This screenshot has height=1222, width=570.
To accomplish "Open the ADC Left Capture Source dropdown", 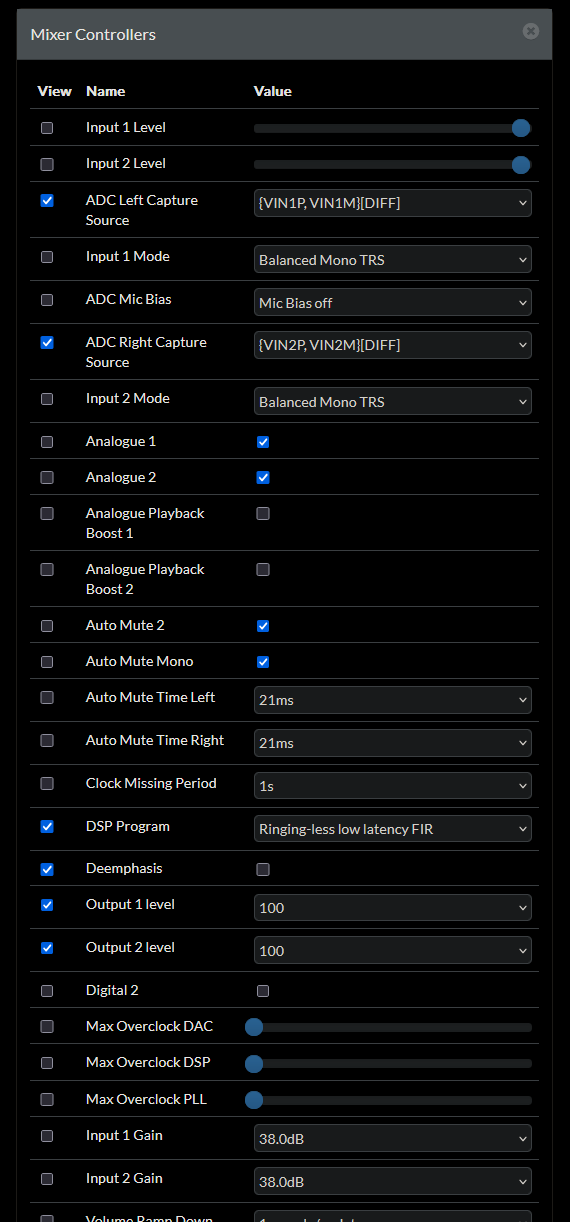I will pos(393,203).
